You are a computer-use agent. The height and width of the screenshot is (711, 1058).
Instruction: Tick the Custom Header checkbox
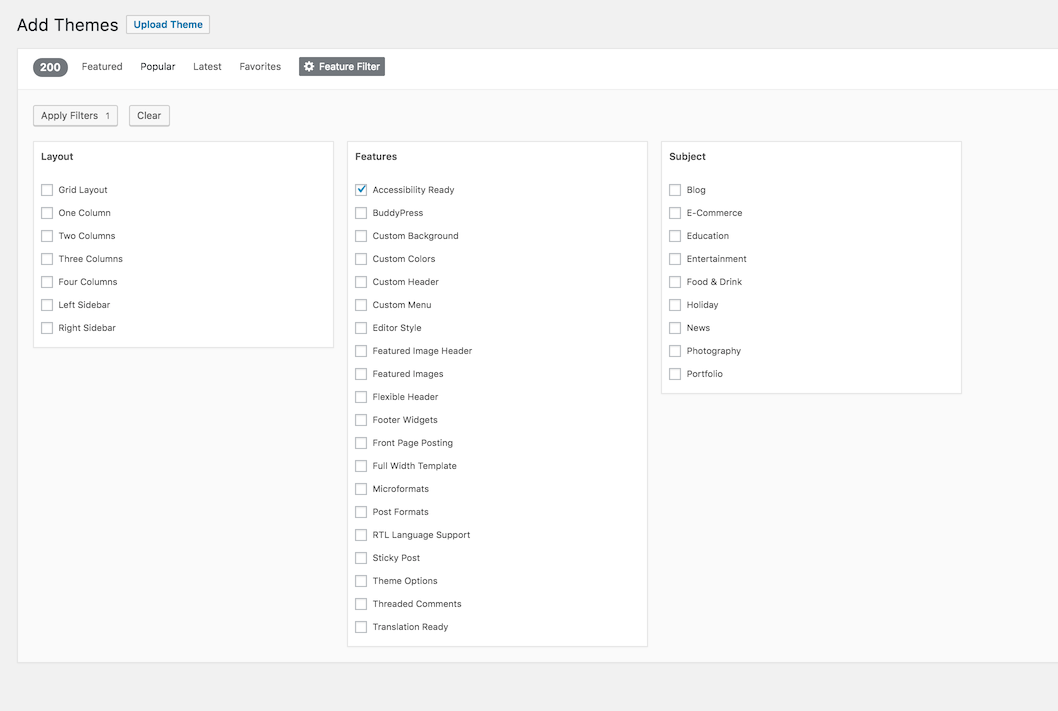pos(361,281)
